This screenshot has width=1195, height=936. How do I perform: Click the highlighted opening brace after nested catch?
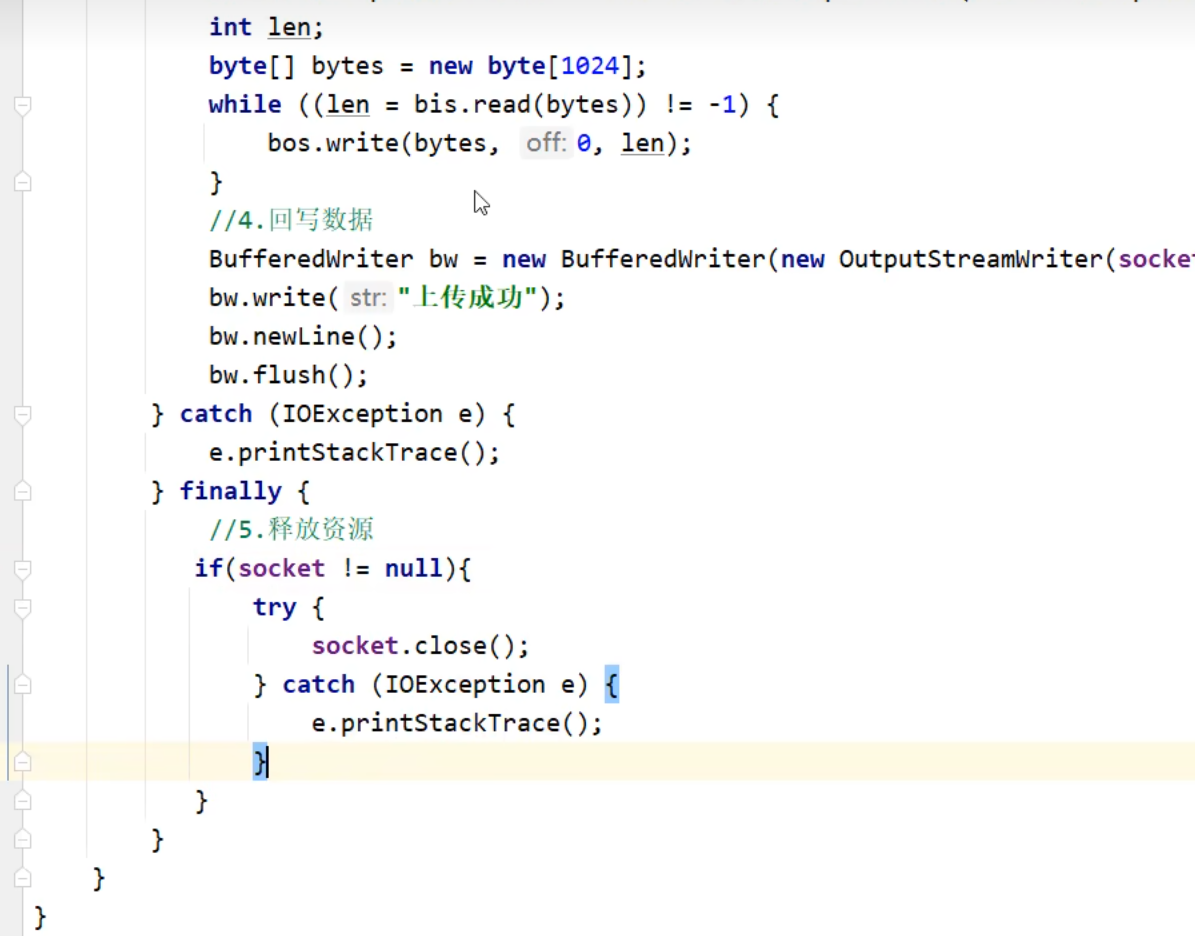coord(611,685)
